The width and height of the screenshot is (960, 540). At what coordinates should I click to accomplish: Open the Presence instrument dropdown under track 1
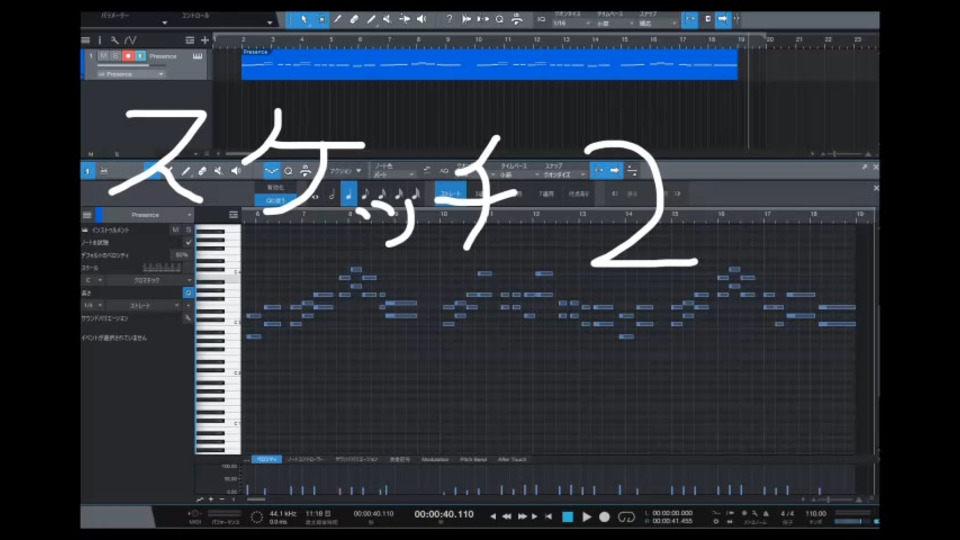pyautogui.click(x=131, y=75)
